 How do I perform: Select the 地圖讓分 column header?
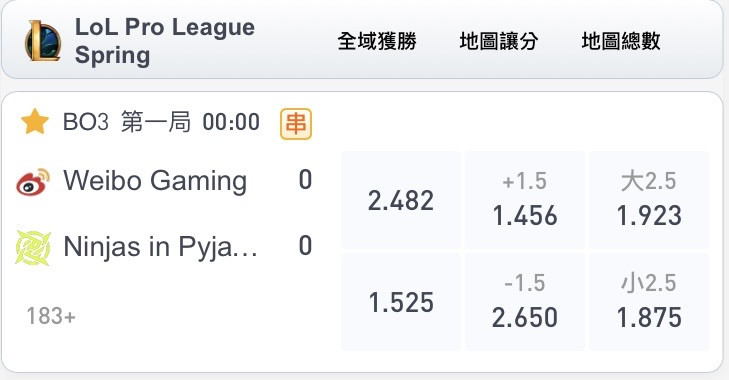tap(499, 41)
